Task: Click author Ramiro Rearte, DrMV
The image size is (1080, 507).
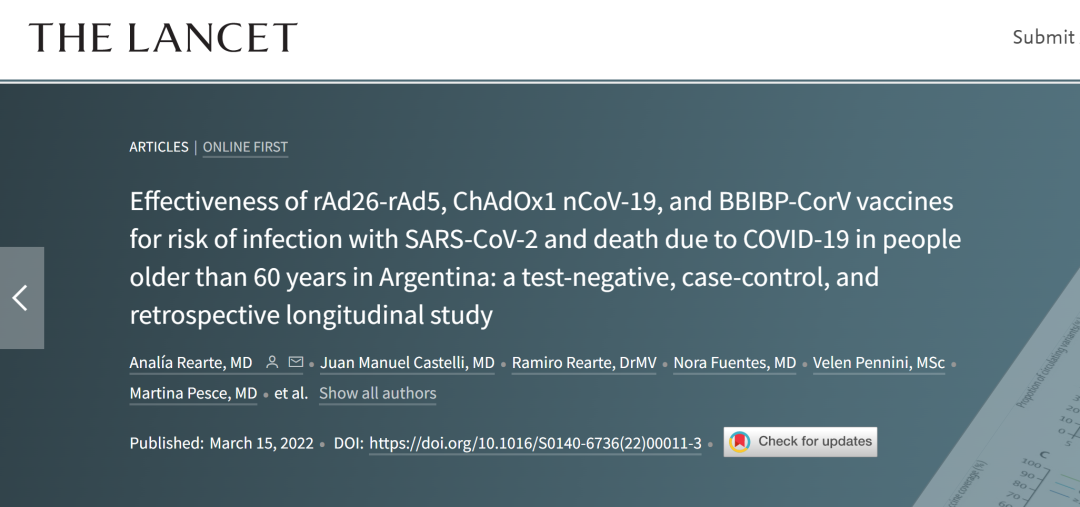Action: tap(584, 363)
